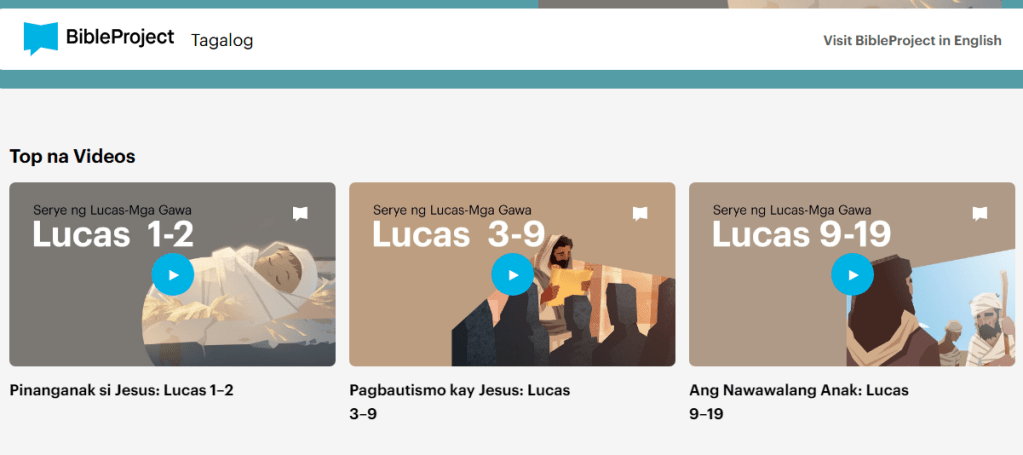1023x455 pixels.
Task: Click the "Top na Videos" section heading
Action: pos(72,156)
